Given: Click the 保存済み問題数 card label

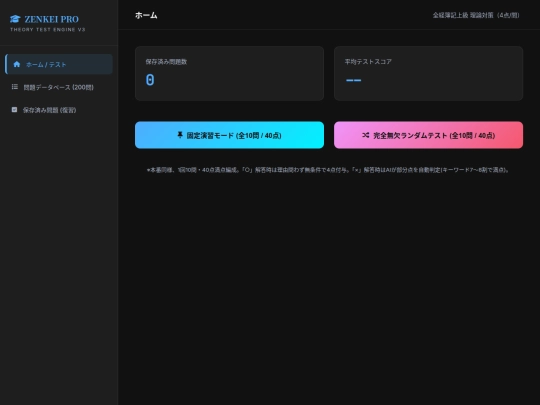Looking at the screenshot, I should (166, 62).
